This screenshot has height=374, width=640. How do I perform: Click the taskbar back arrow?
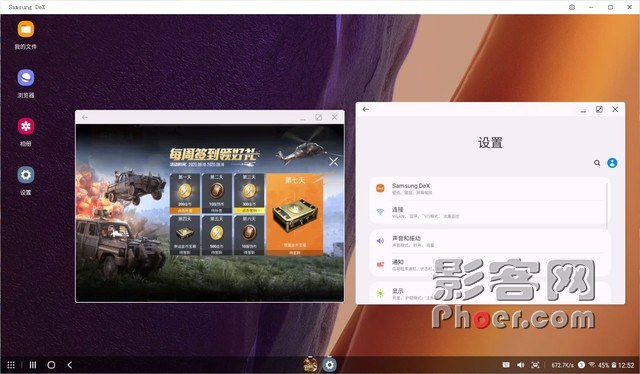[69, 365]
